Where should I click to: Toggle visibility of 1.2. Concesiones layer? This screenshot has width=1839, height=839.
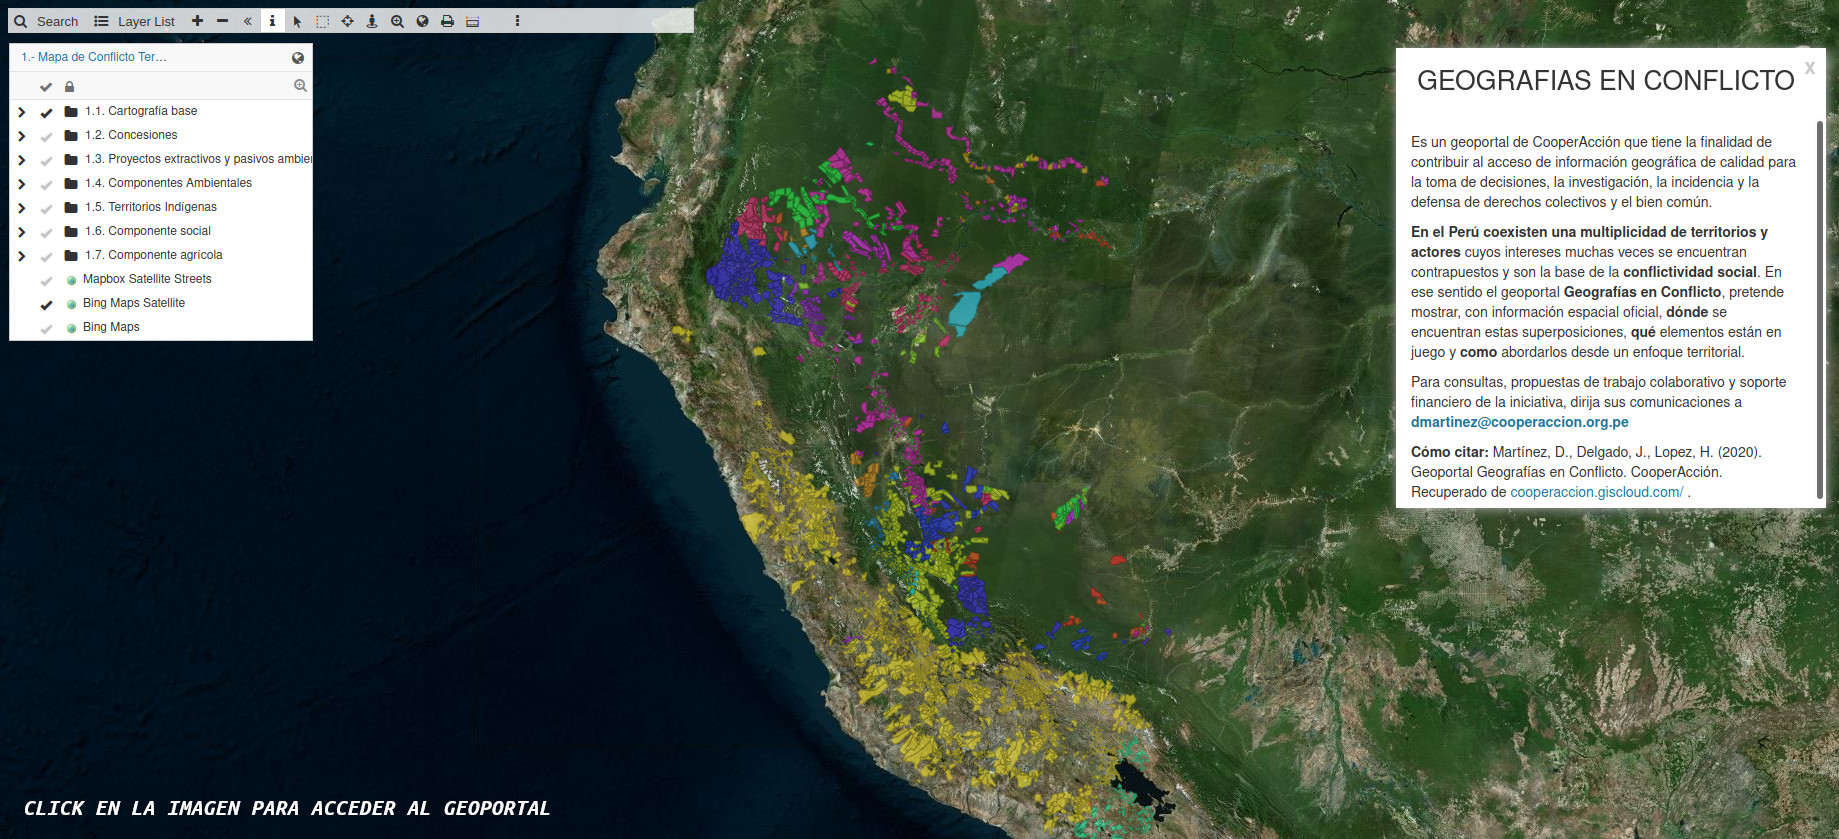[x=46, y=136]
